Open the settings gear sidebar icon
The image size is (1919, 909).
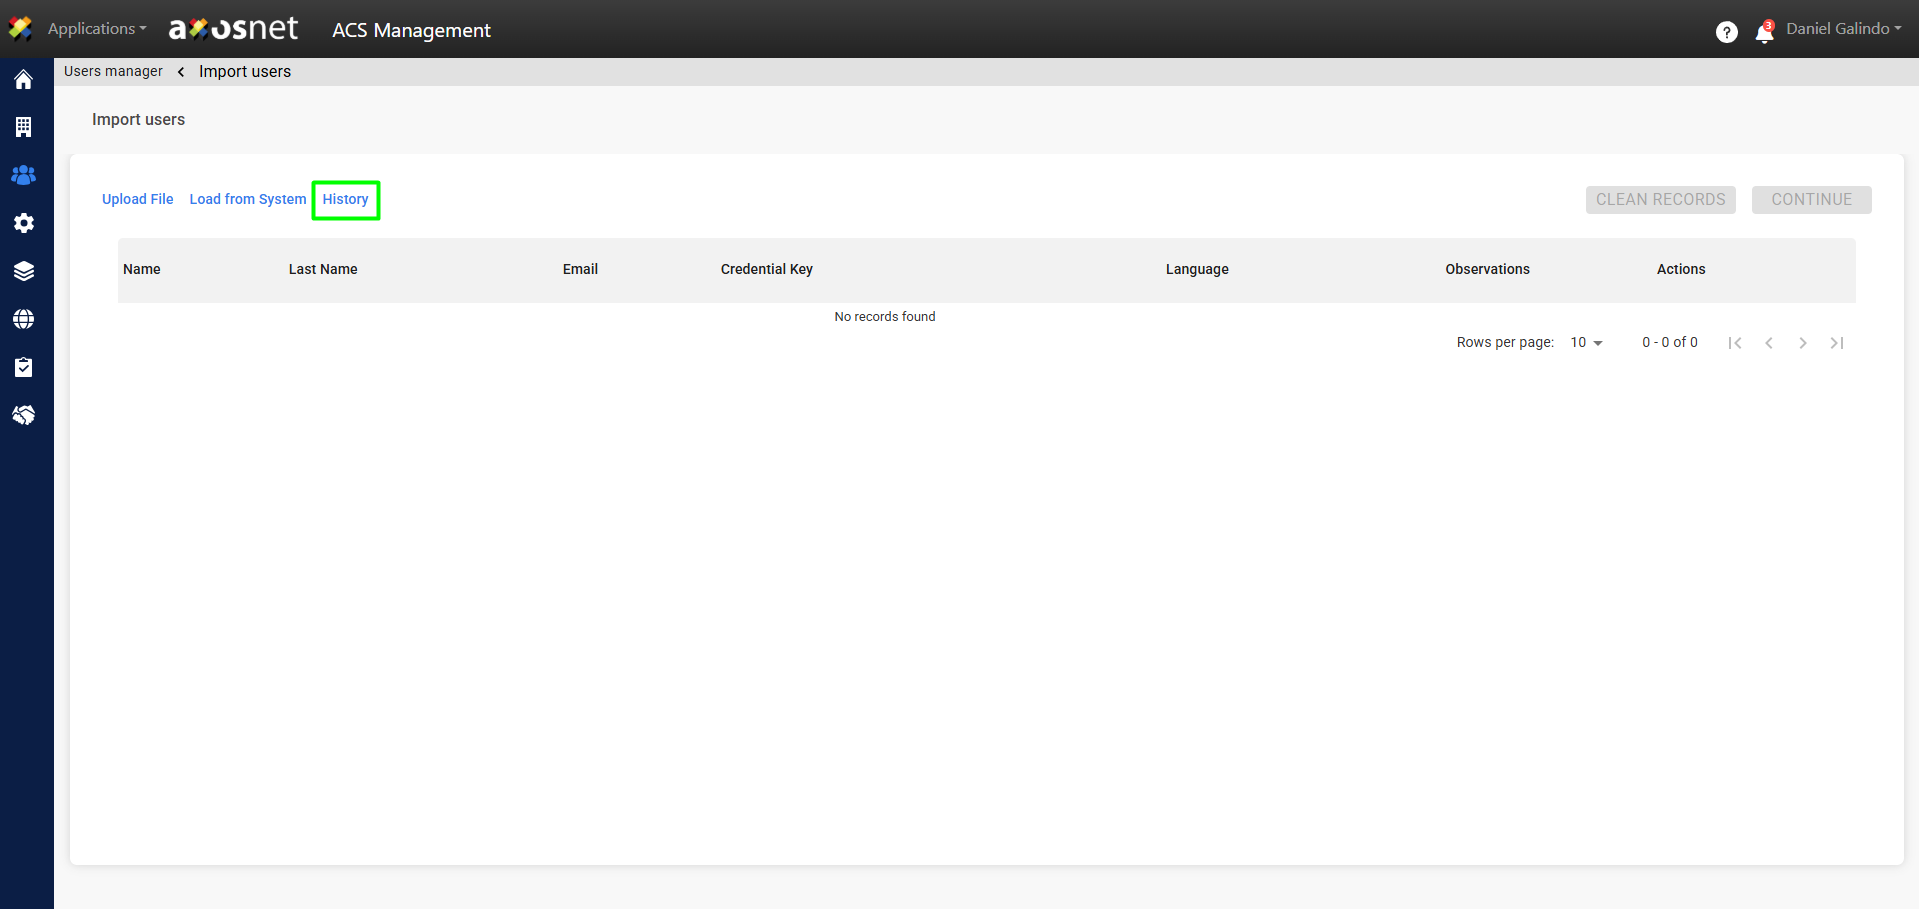pyautogui.click(x=24, y=223)
